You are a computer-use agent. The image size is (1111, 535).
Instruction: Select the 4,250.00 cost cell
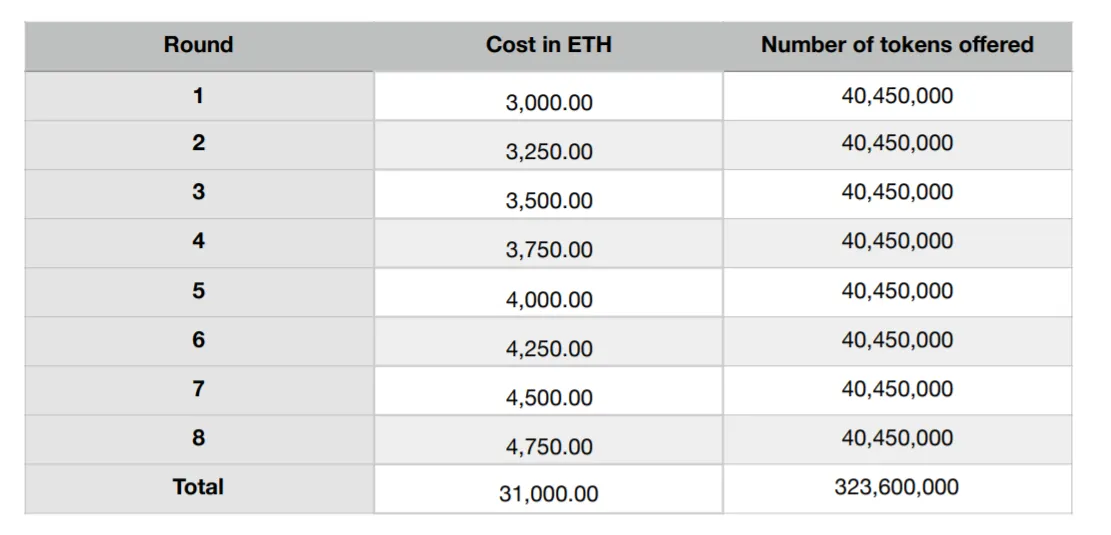point(548,341)
